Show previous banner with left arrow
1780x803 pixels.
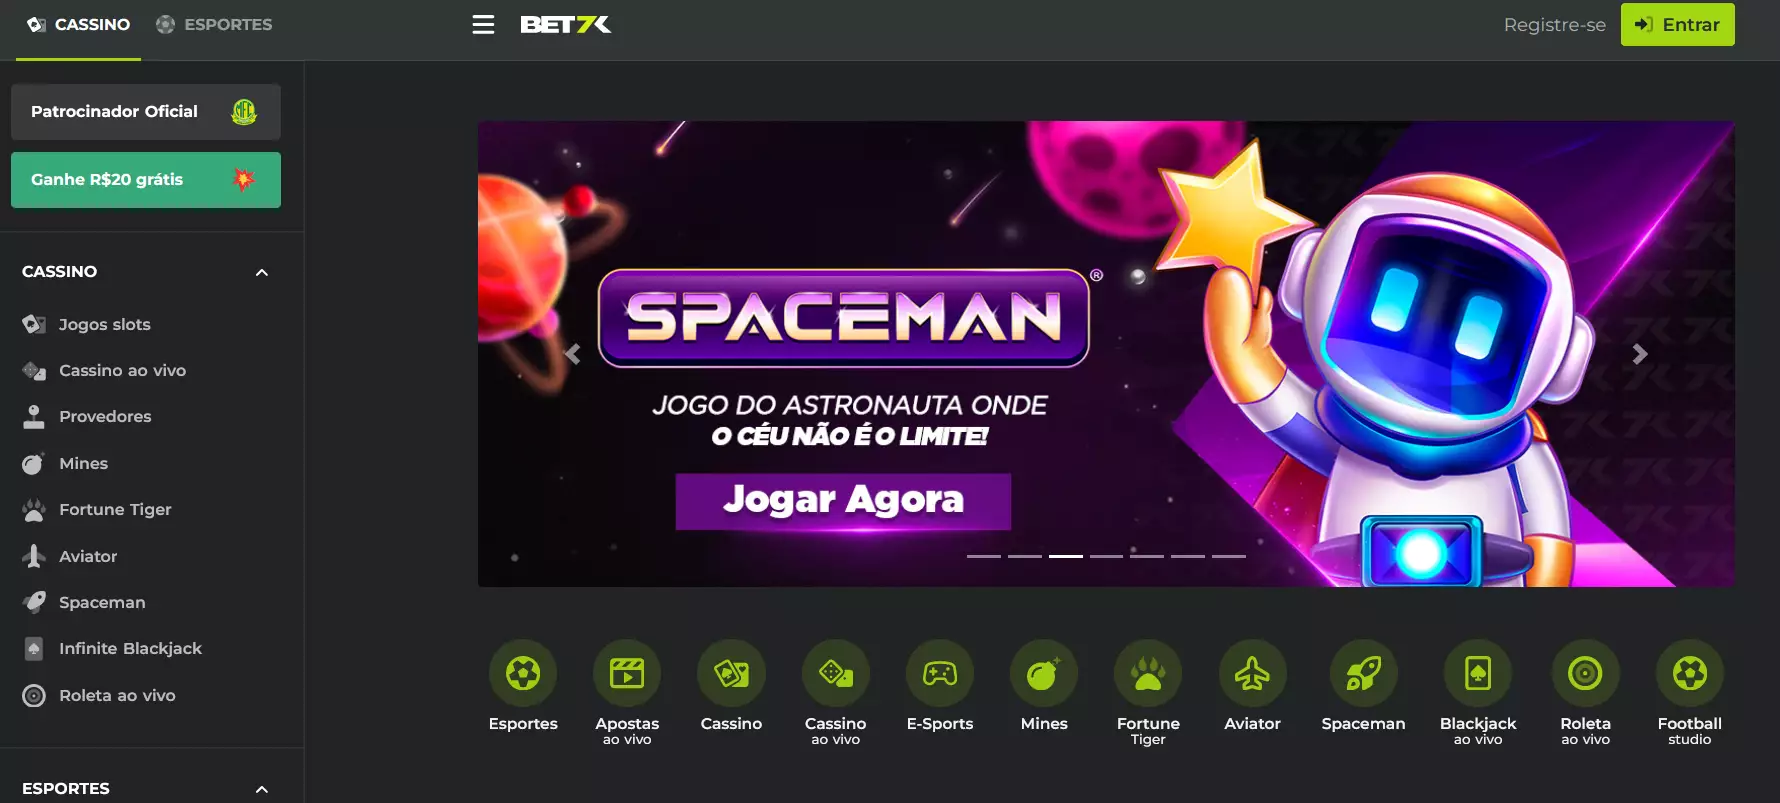[x=573, y=354]
